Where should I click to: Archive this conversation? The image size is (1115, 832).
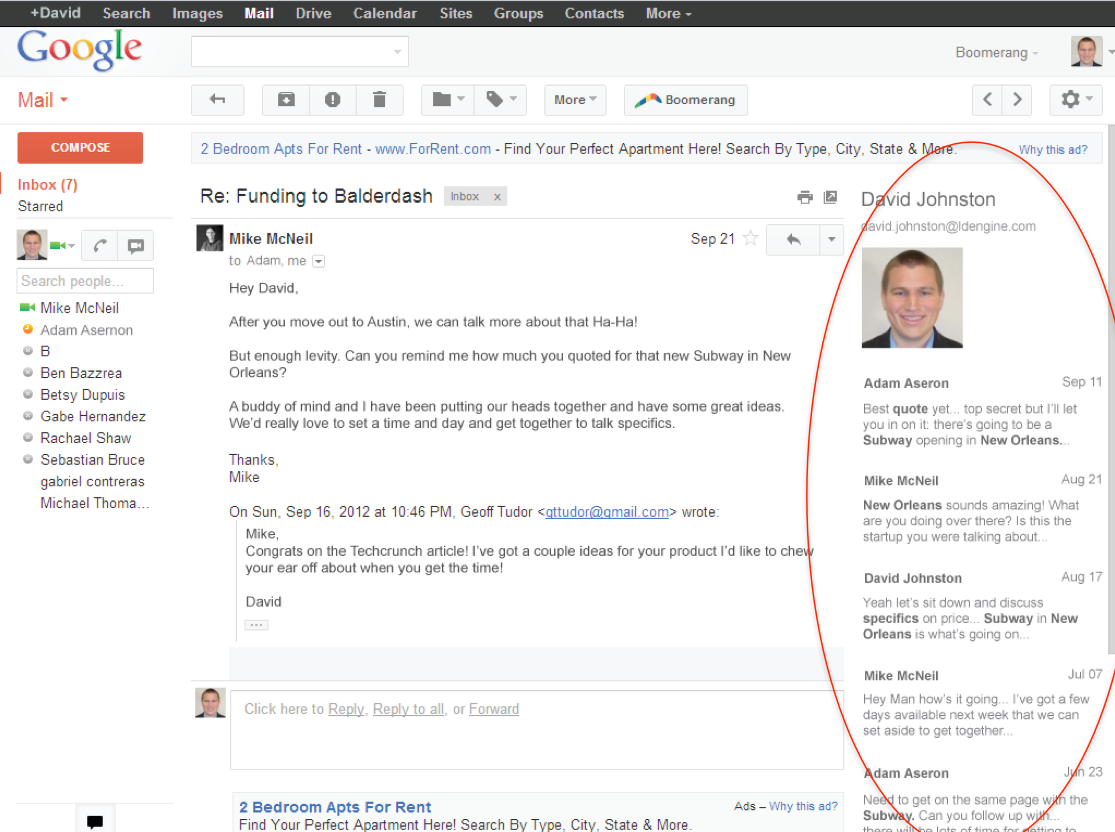[x=286, y=100]
